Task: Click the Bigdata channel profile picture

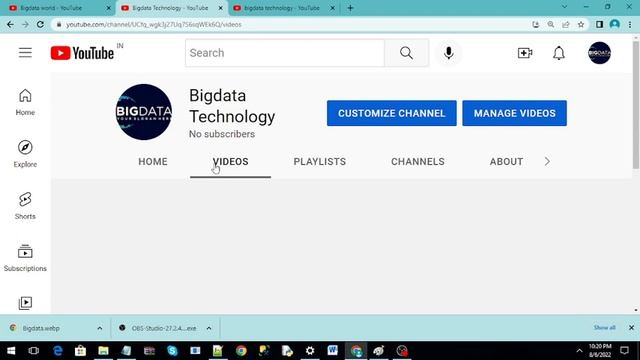Action: [144, 112]
